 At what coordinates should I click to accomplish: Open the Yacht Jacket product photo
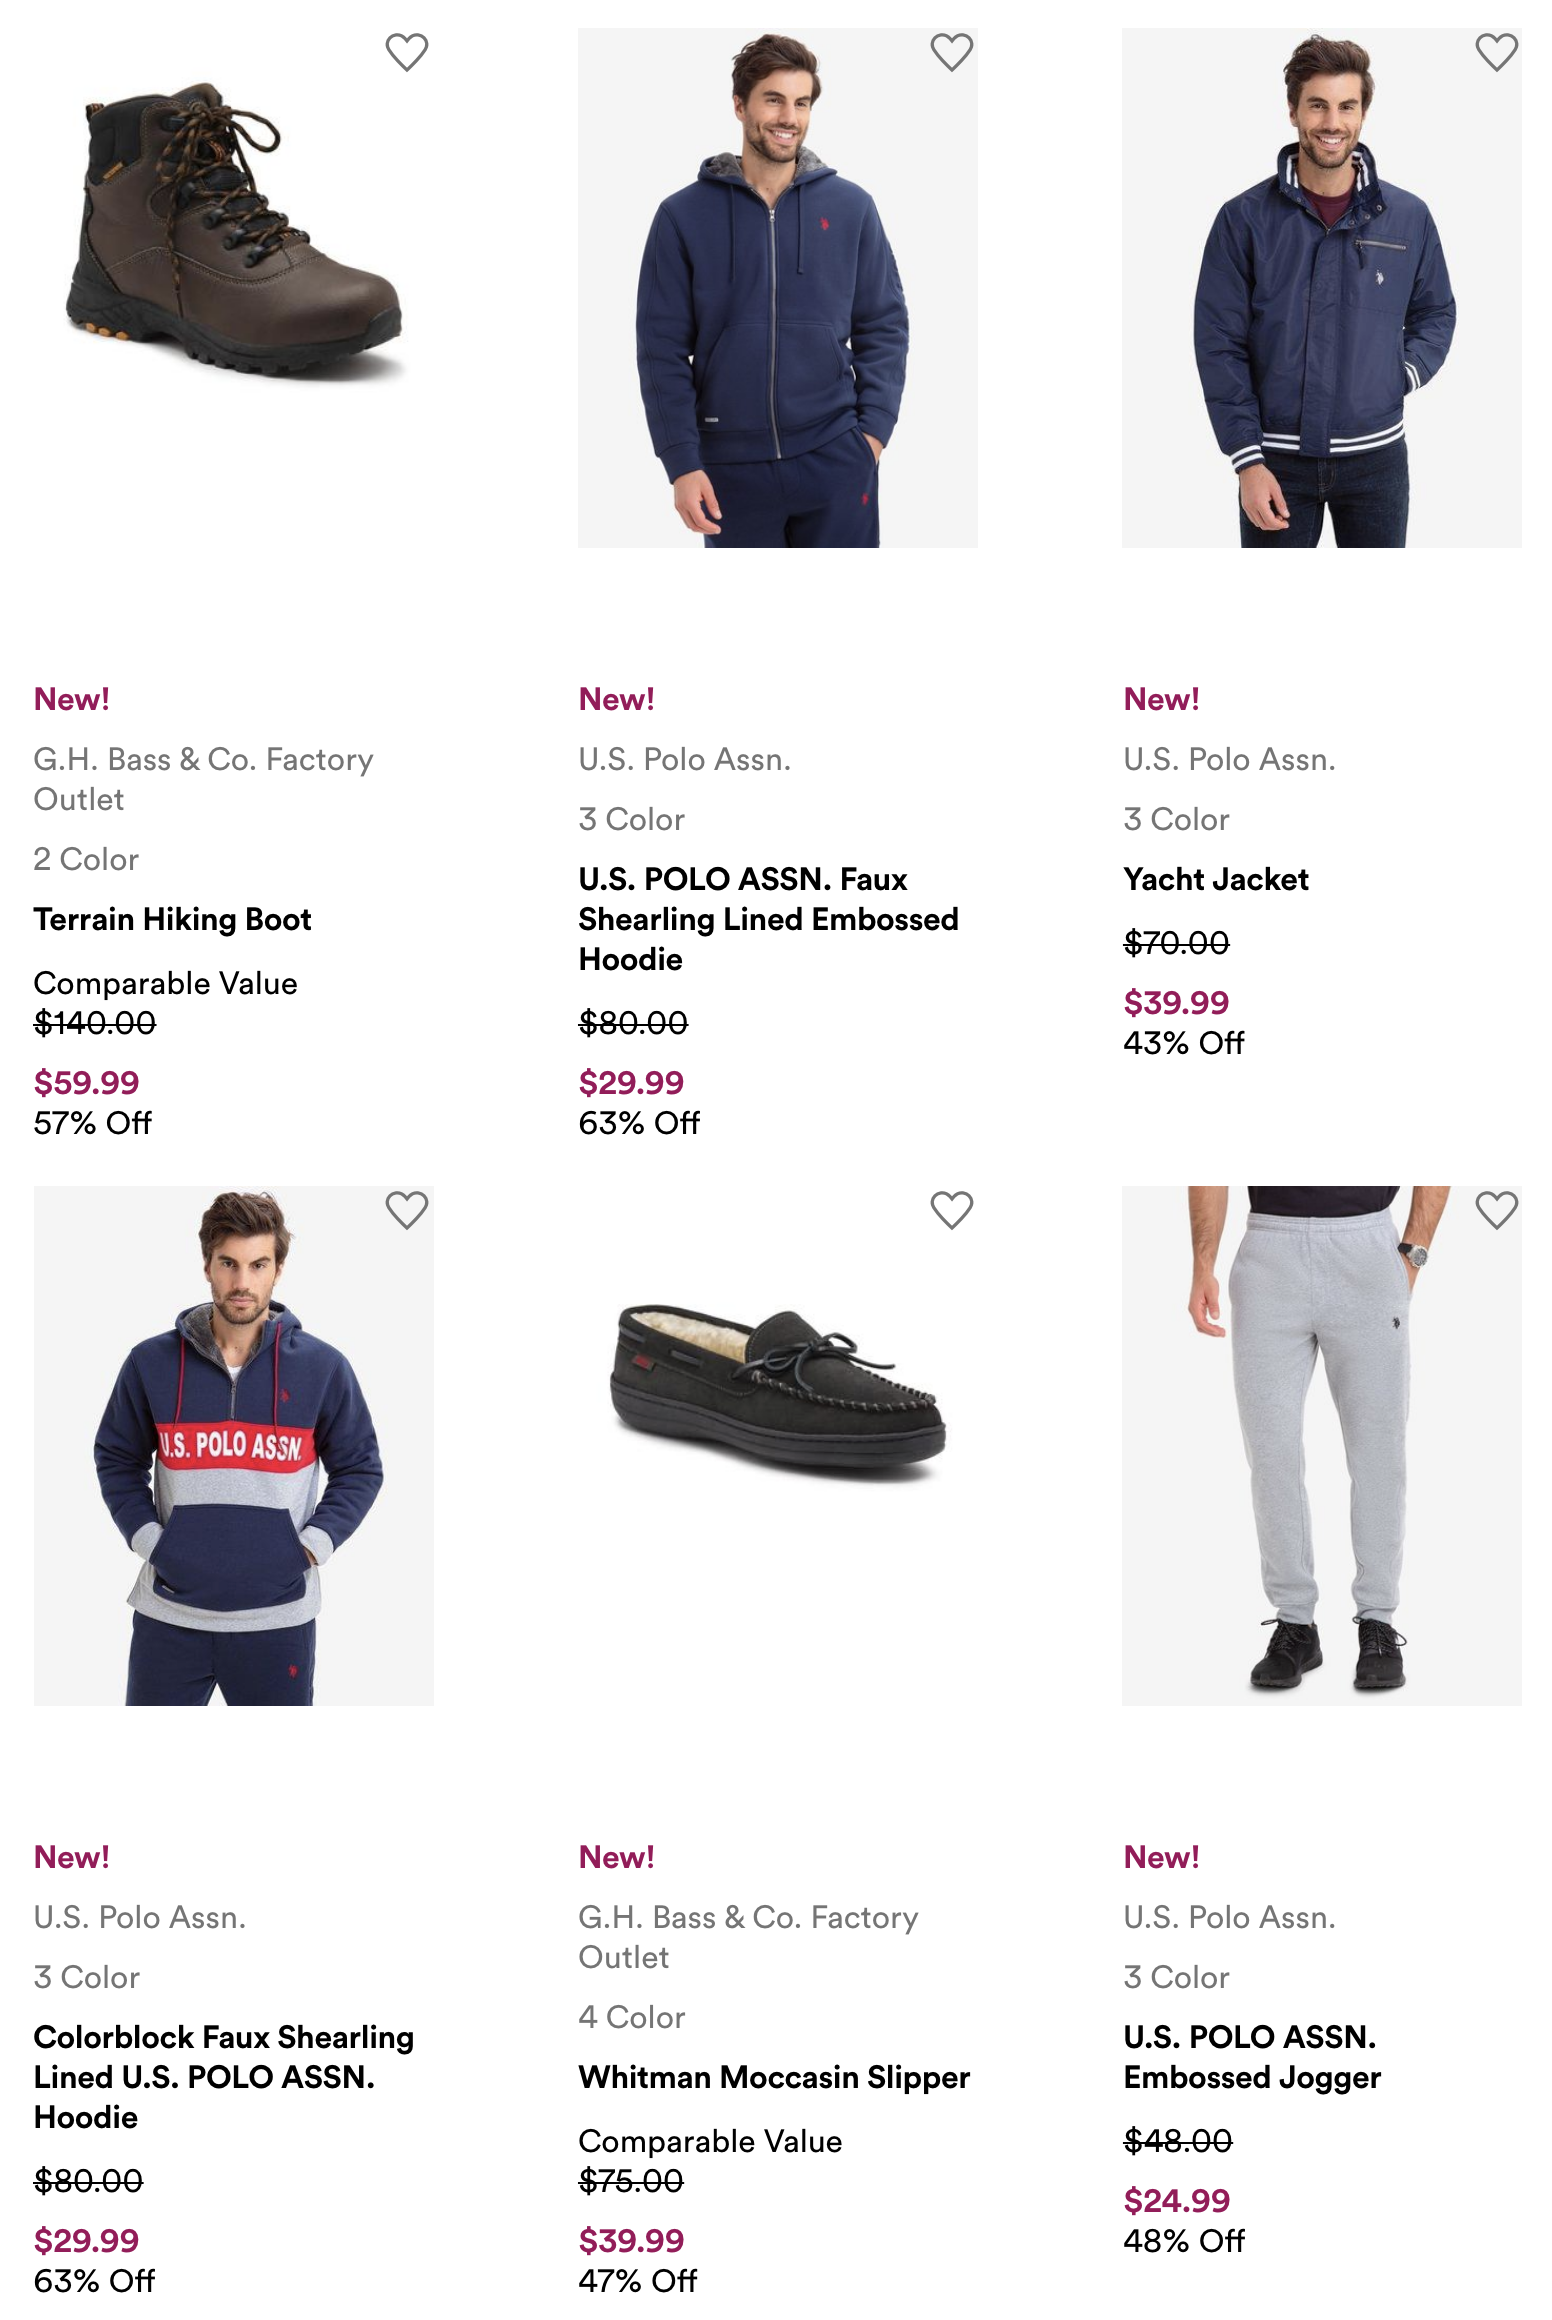tap(1321, 288)
